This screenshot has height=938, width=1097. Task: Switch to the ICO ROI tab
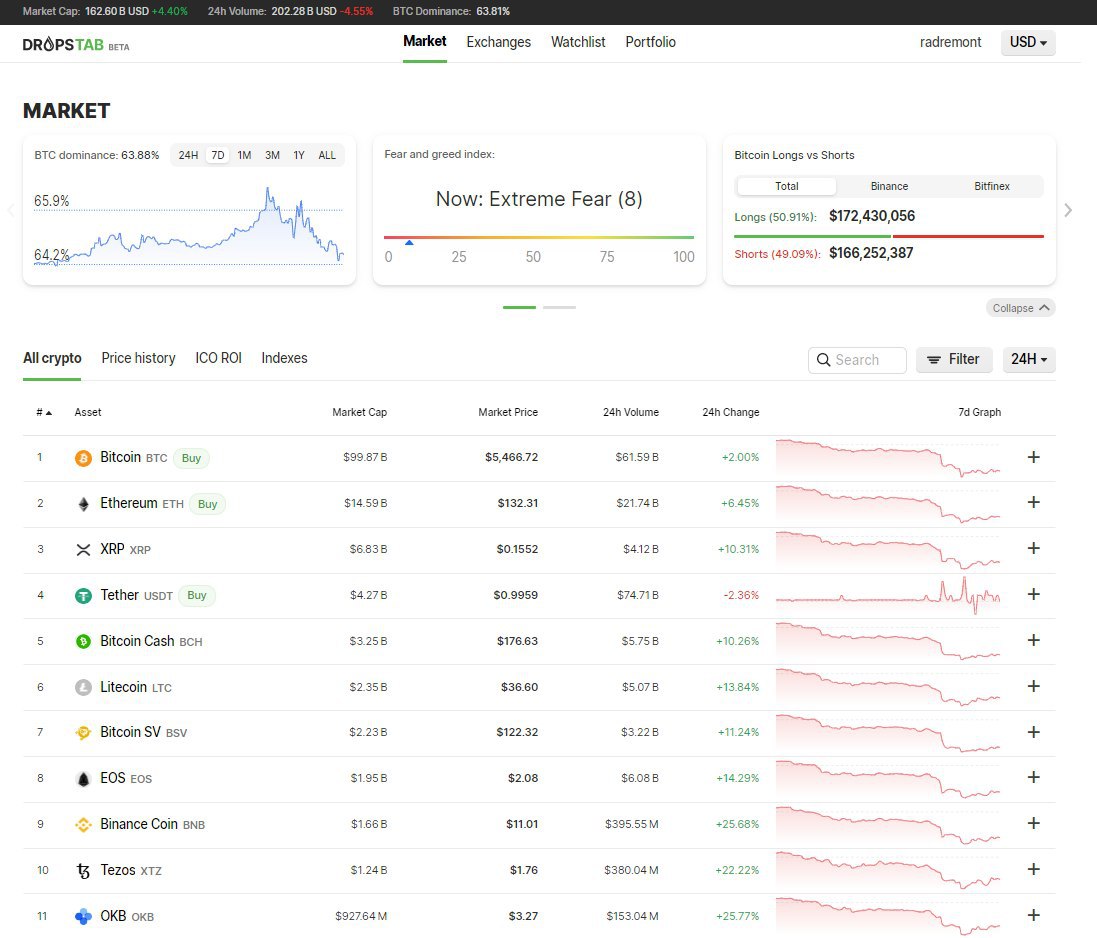click(218, 358)
